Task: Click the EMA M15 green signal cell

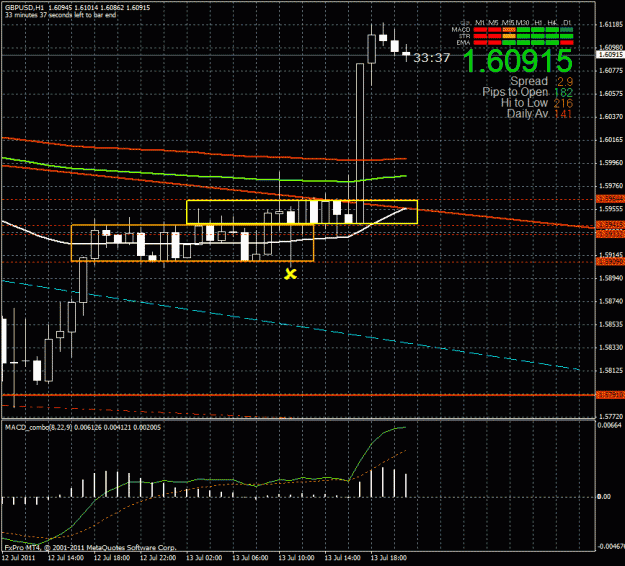Action: [509, 42]
